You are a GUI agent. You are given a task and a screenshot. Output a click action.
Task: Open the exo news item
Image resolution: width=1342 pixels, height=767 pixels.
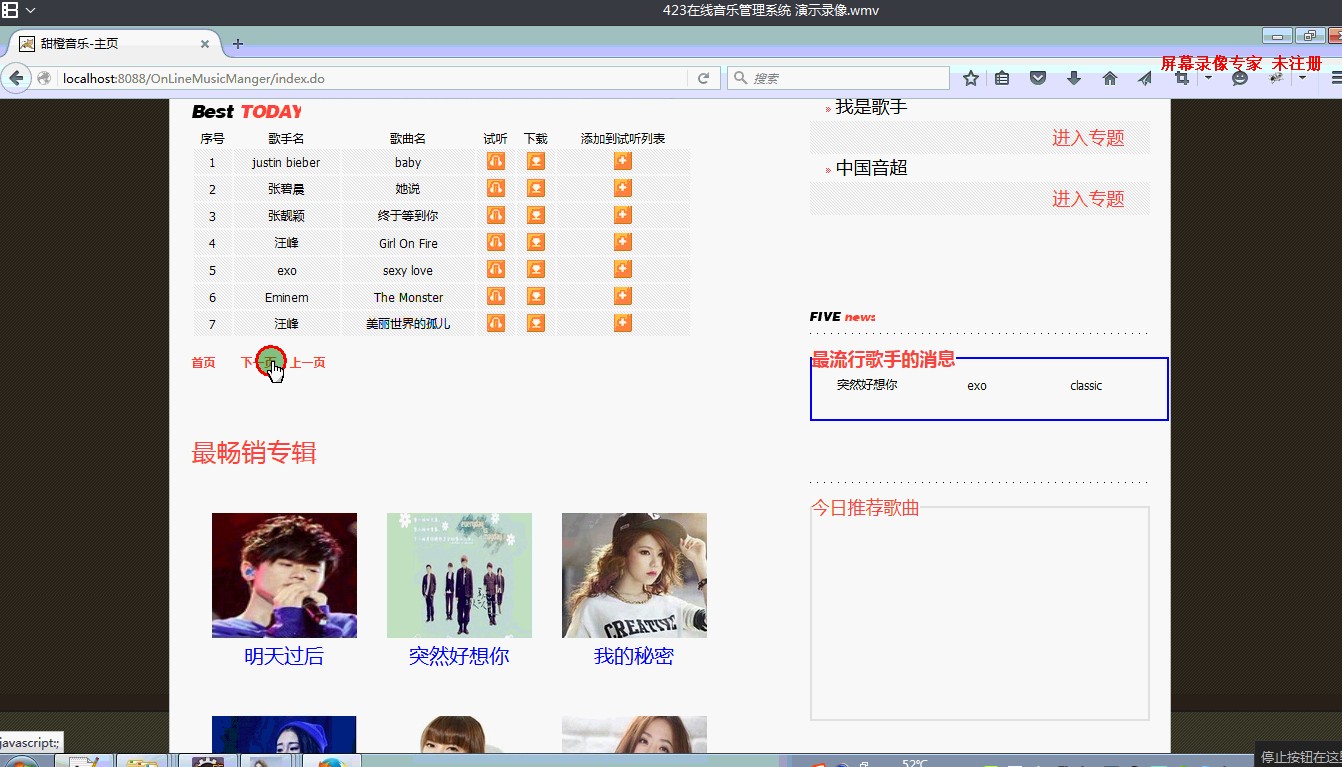click(977, 386)
